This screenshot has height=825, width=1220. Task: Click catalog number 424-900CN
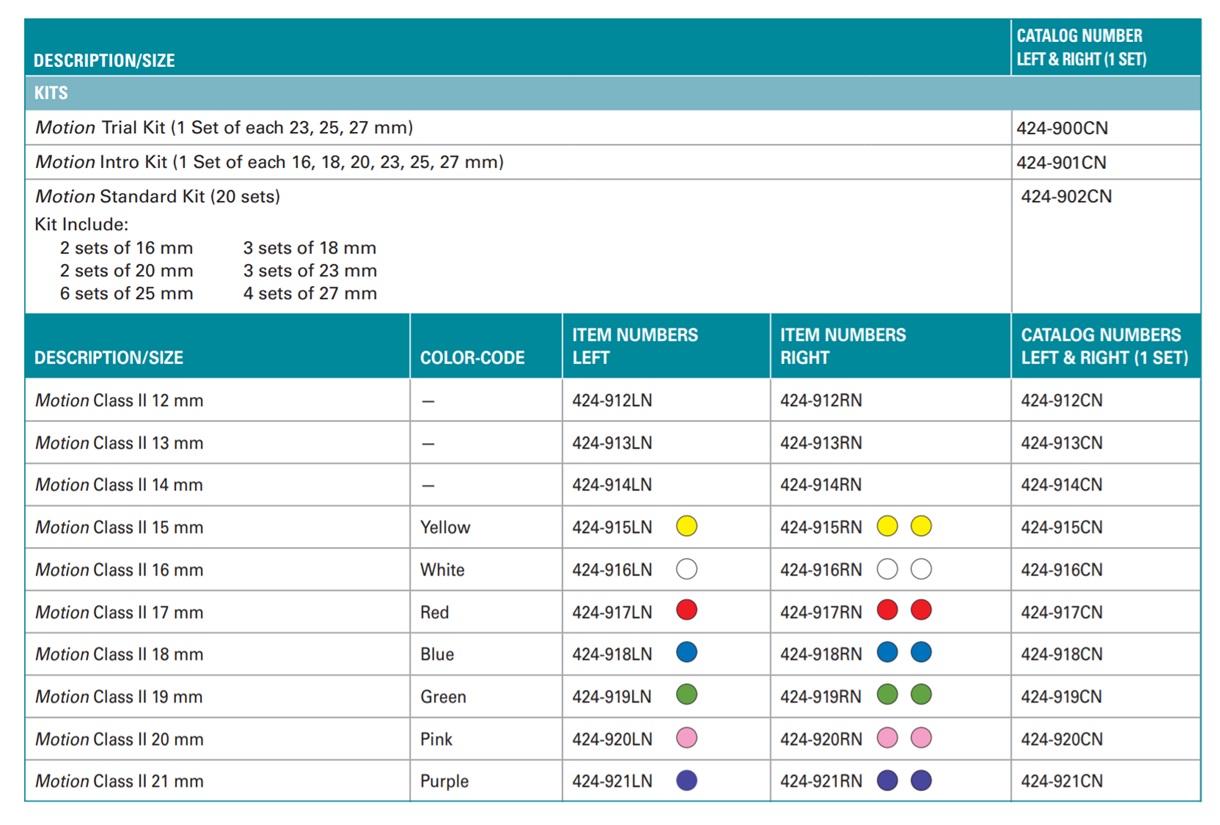1062,128
